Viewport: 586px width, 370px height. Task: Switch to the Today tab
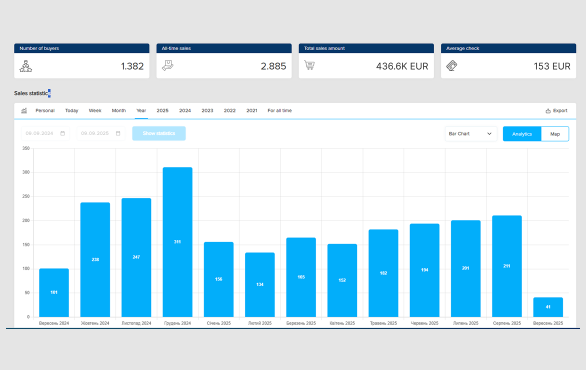[x=71, y=111]
